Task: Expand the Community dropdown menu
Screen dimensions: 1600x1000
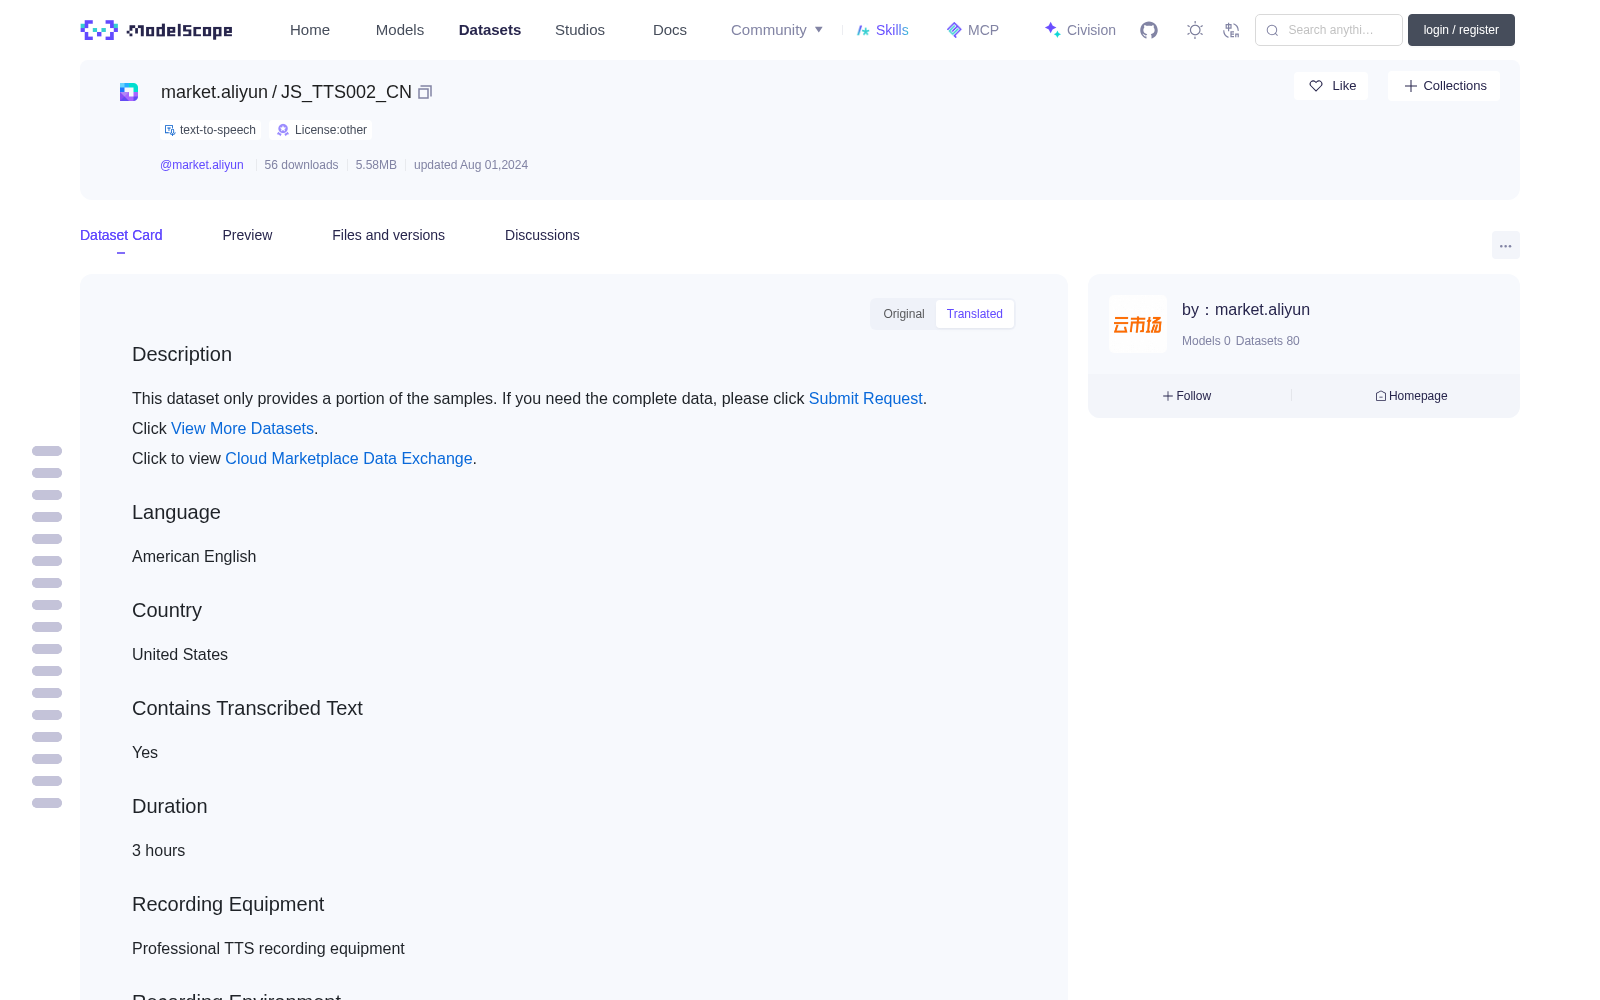Action: 777,30
